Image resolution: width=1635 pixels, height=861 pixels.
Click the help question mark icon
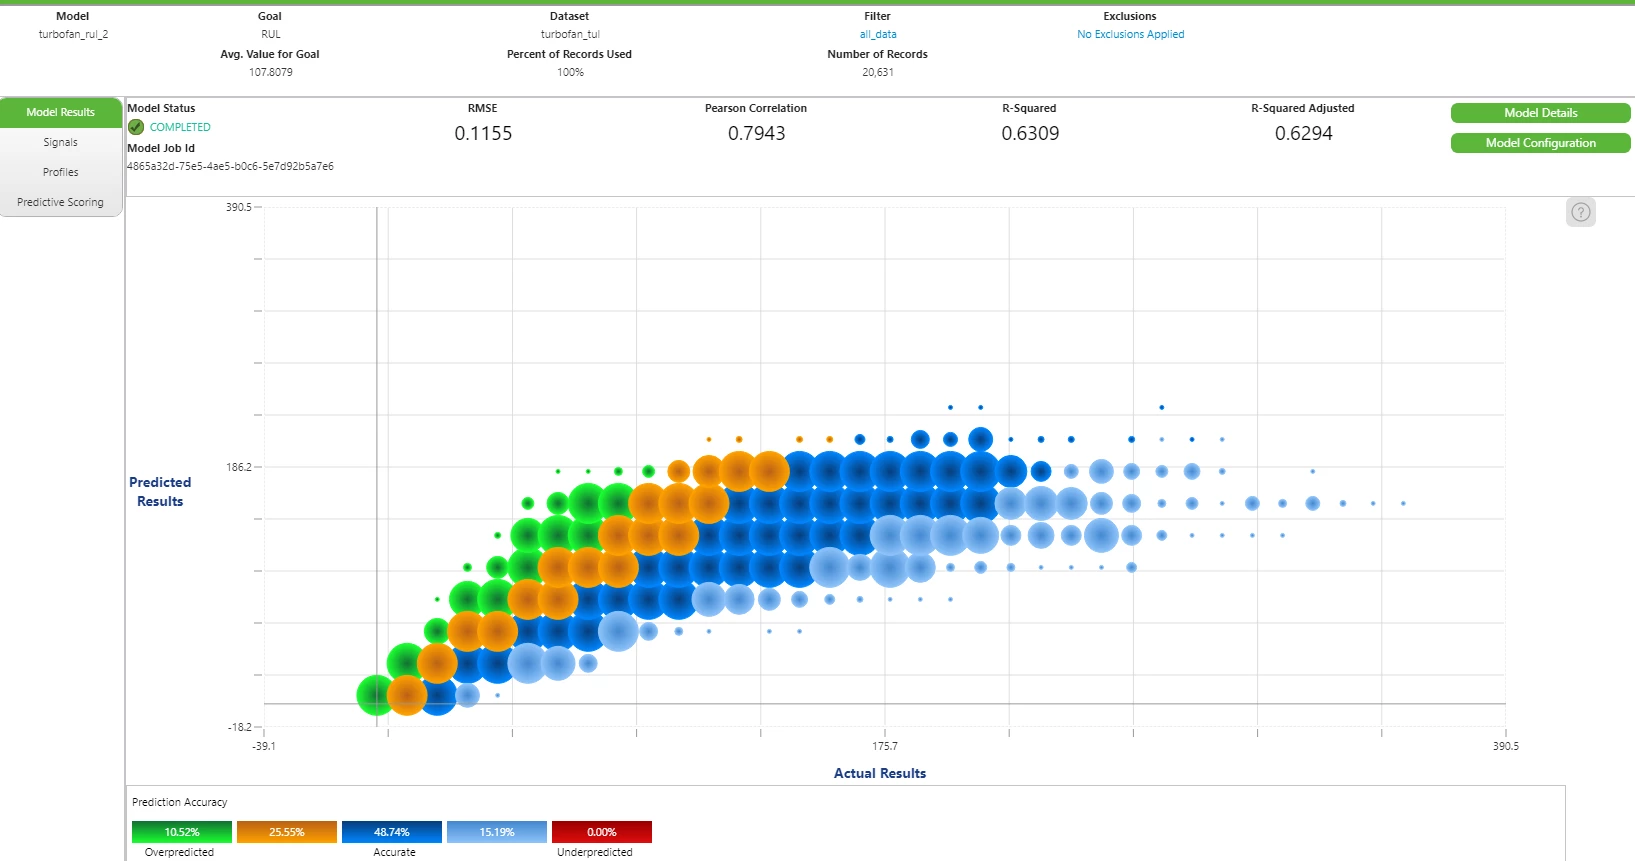(1580, 212)
